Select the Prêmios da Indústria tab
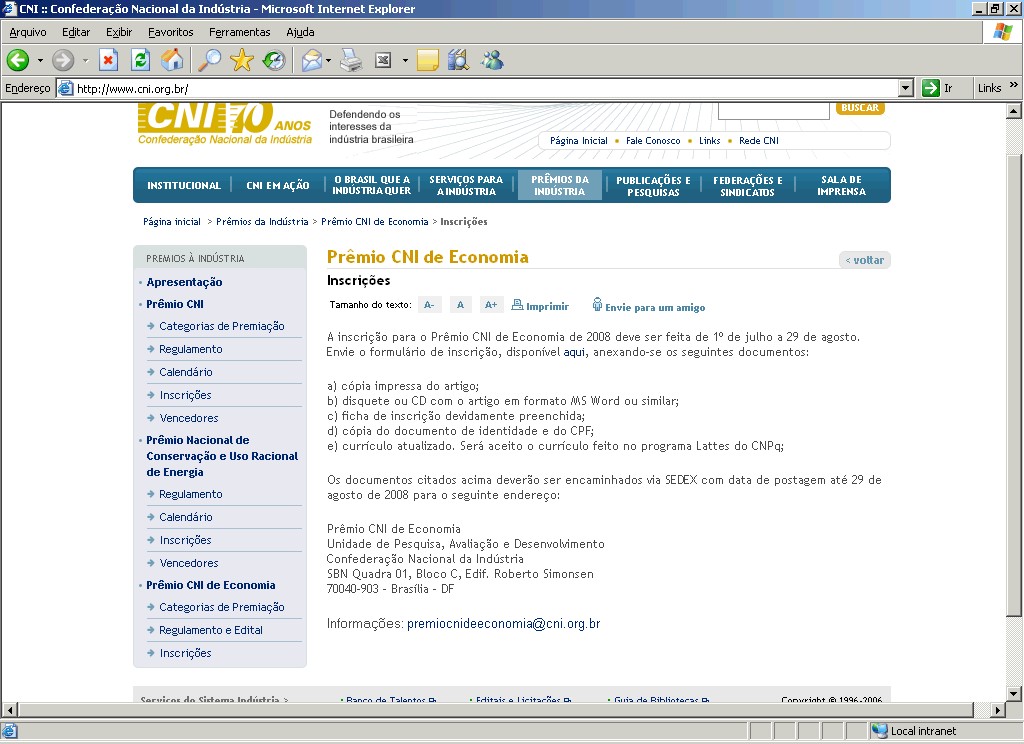The width and height of the screenshot is (1024, 744). 560,186
